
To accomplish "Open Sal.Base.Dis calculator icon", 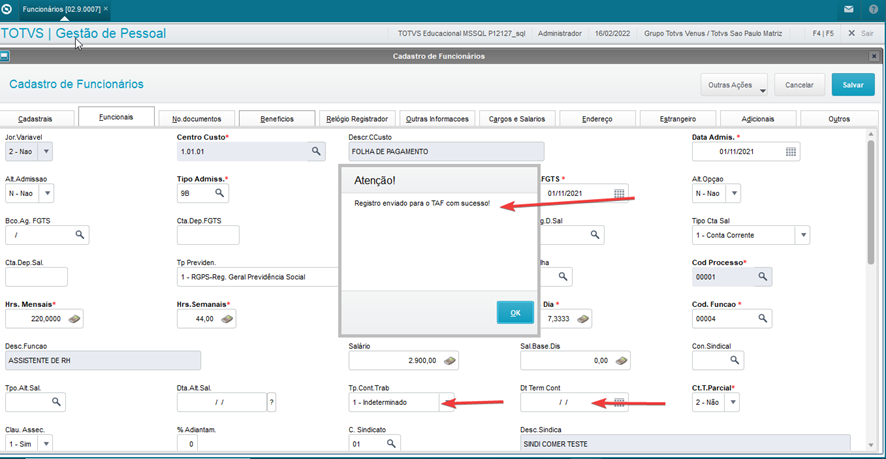I will (621, 361).
